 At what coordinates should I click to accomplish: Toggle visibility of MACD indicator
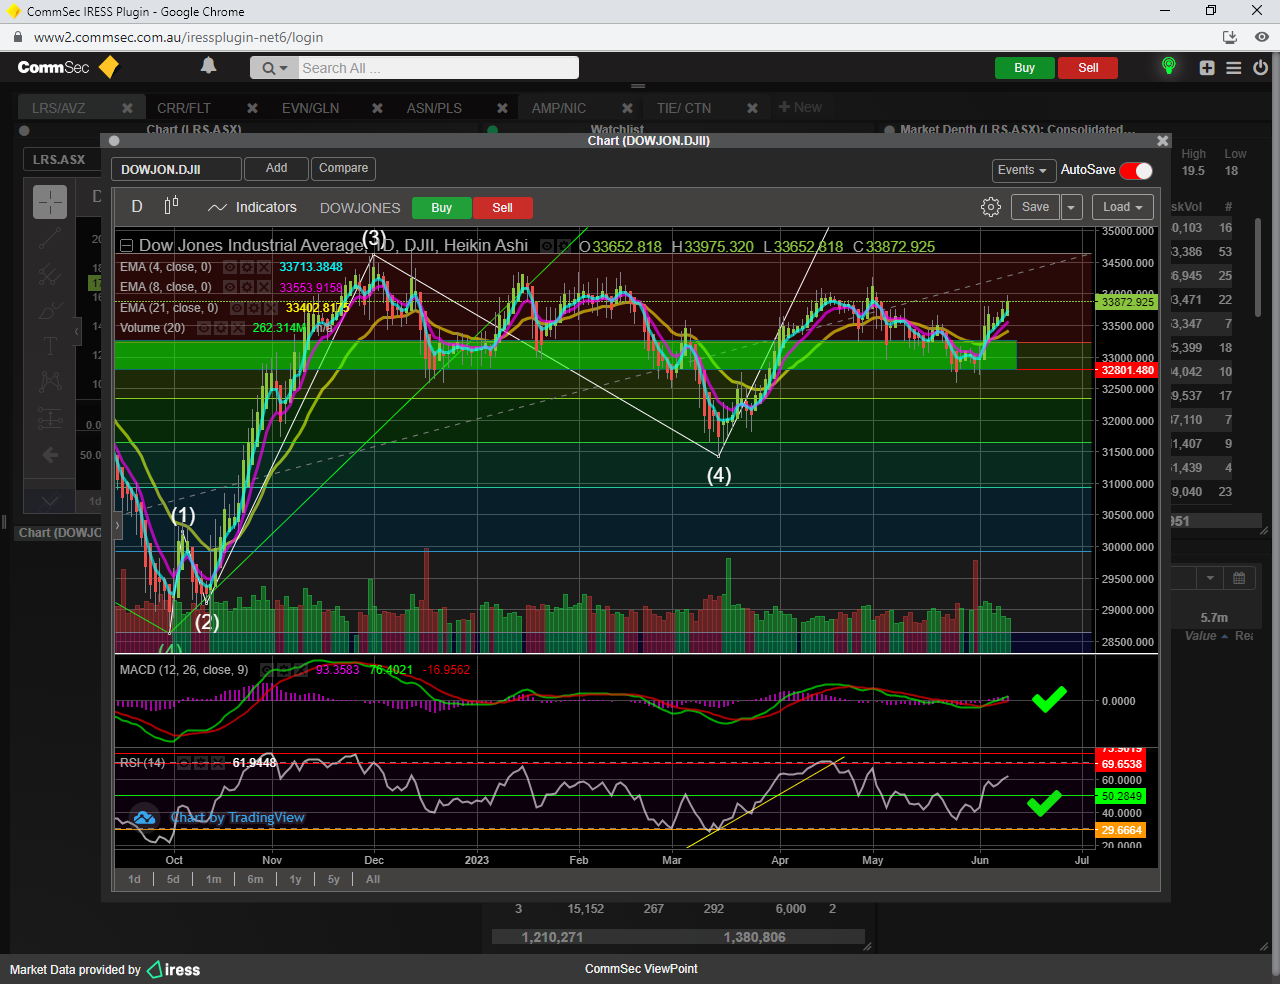tap(267, 670)
